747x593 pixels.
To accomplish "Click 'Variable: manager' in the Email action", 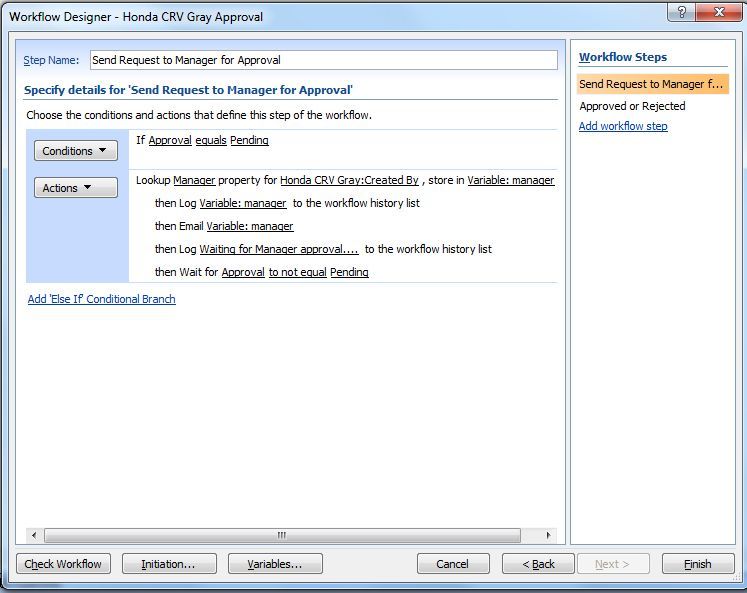I will (250, 226).
